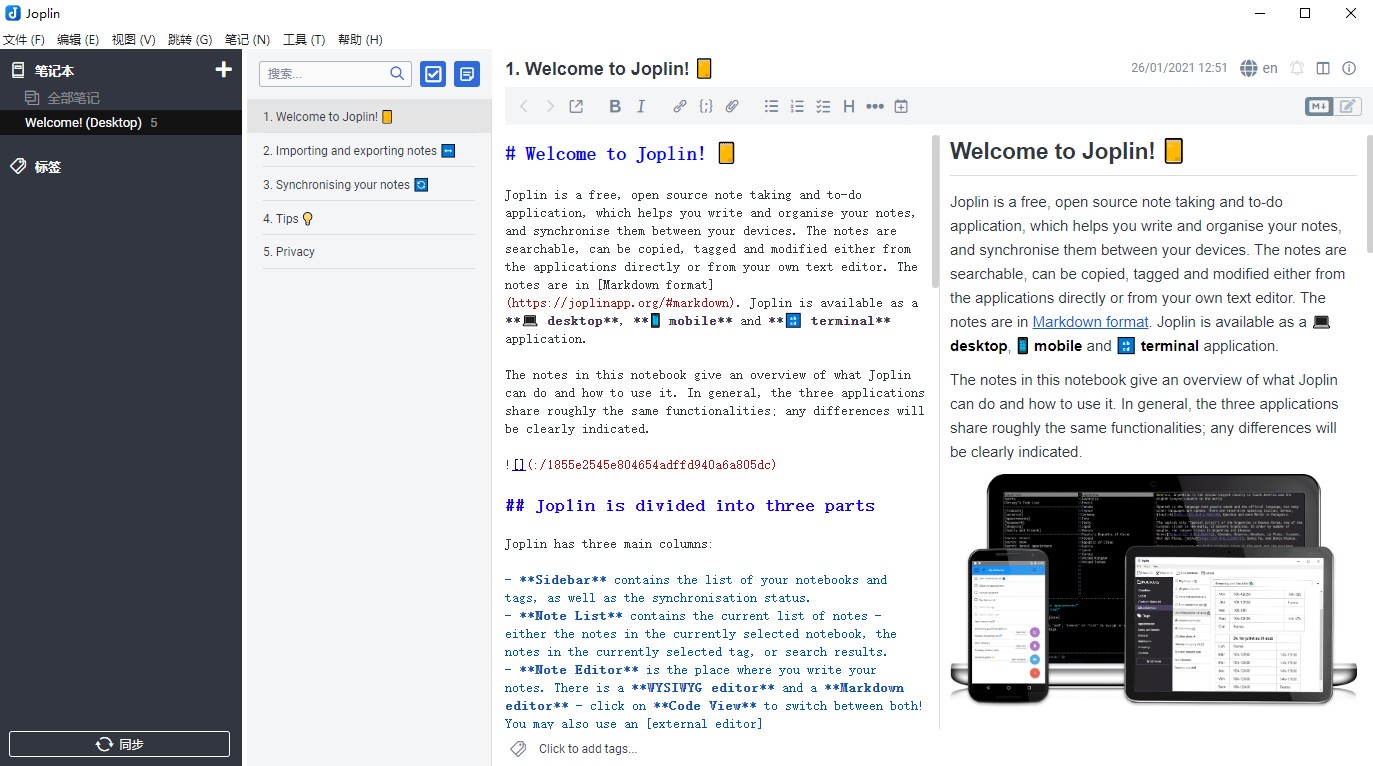Viewport: 1373px width, 766px height.
Task: Apply italic formatting from the toolbar
Action: (641, 107)
